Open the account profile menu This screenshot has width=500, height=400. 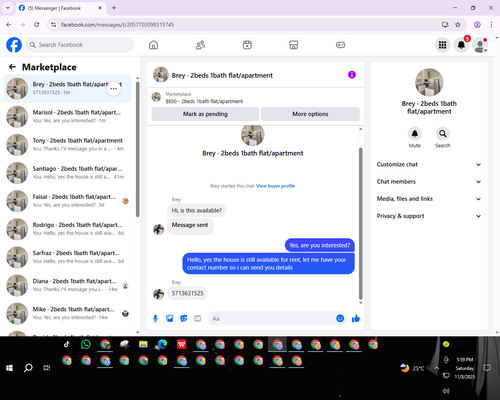pos(480,45)
